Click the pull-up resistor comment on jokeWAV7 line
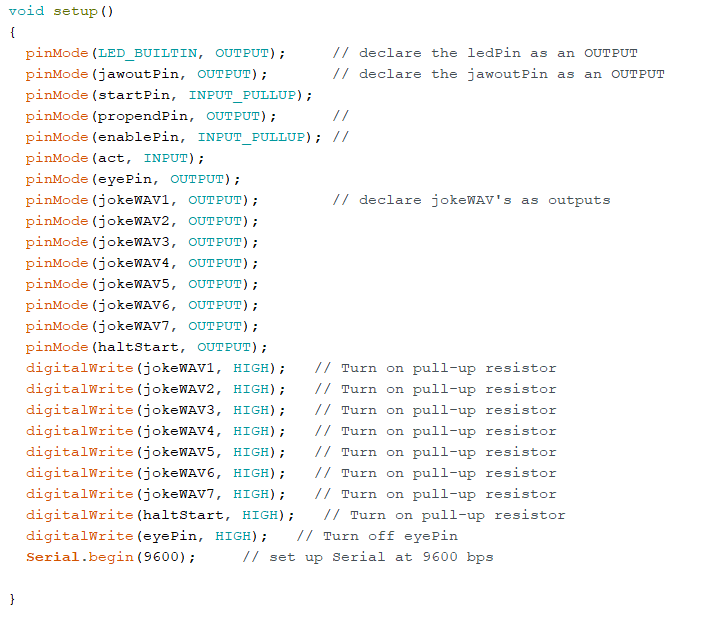721x620 pixels. pos(435,494)
